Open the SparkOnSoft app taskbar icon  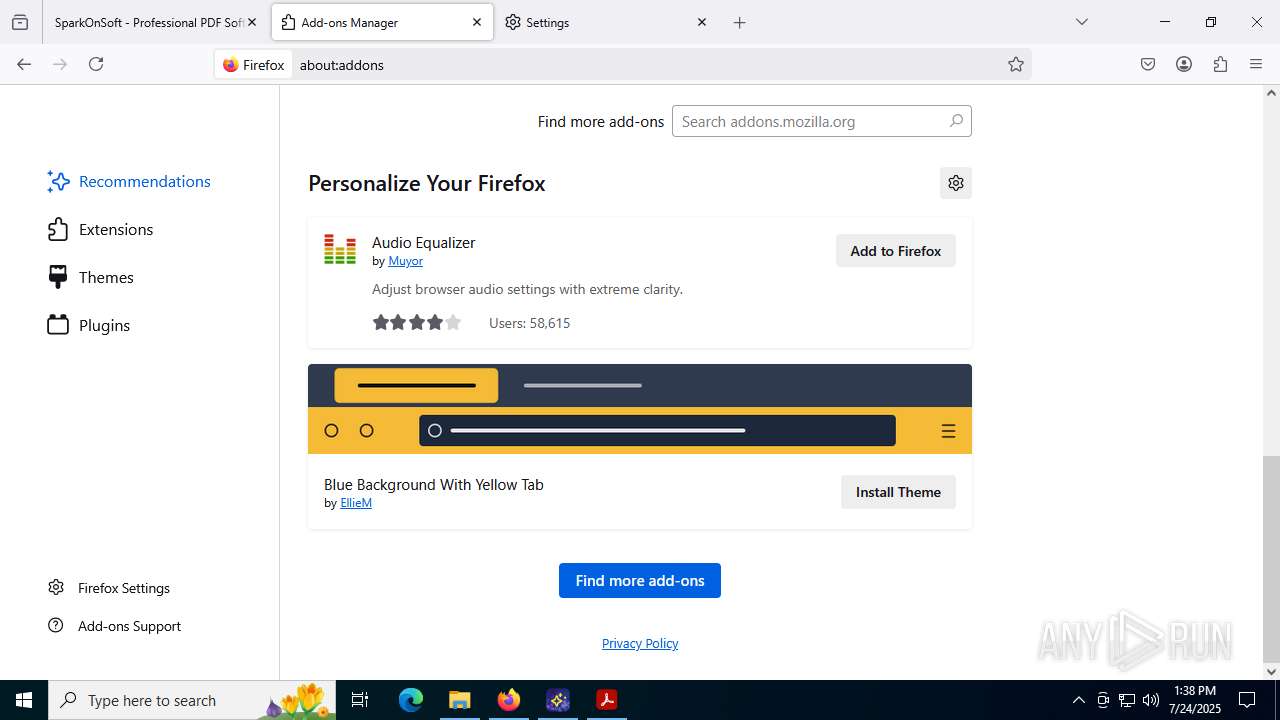[x=558, y=700]
